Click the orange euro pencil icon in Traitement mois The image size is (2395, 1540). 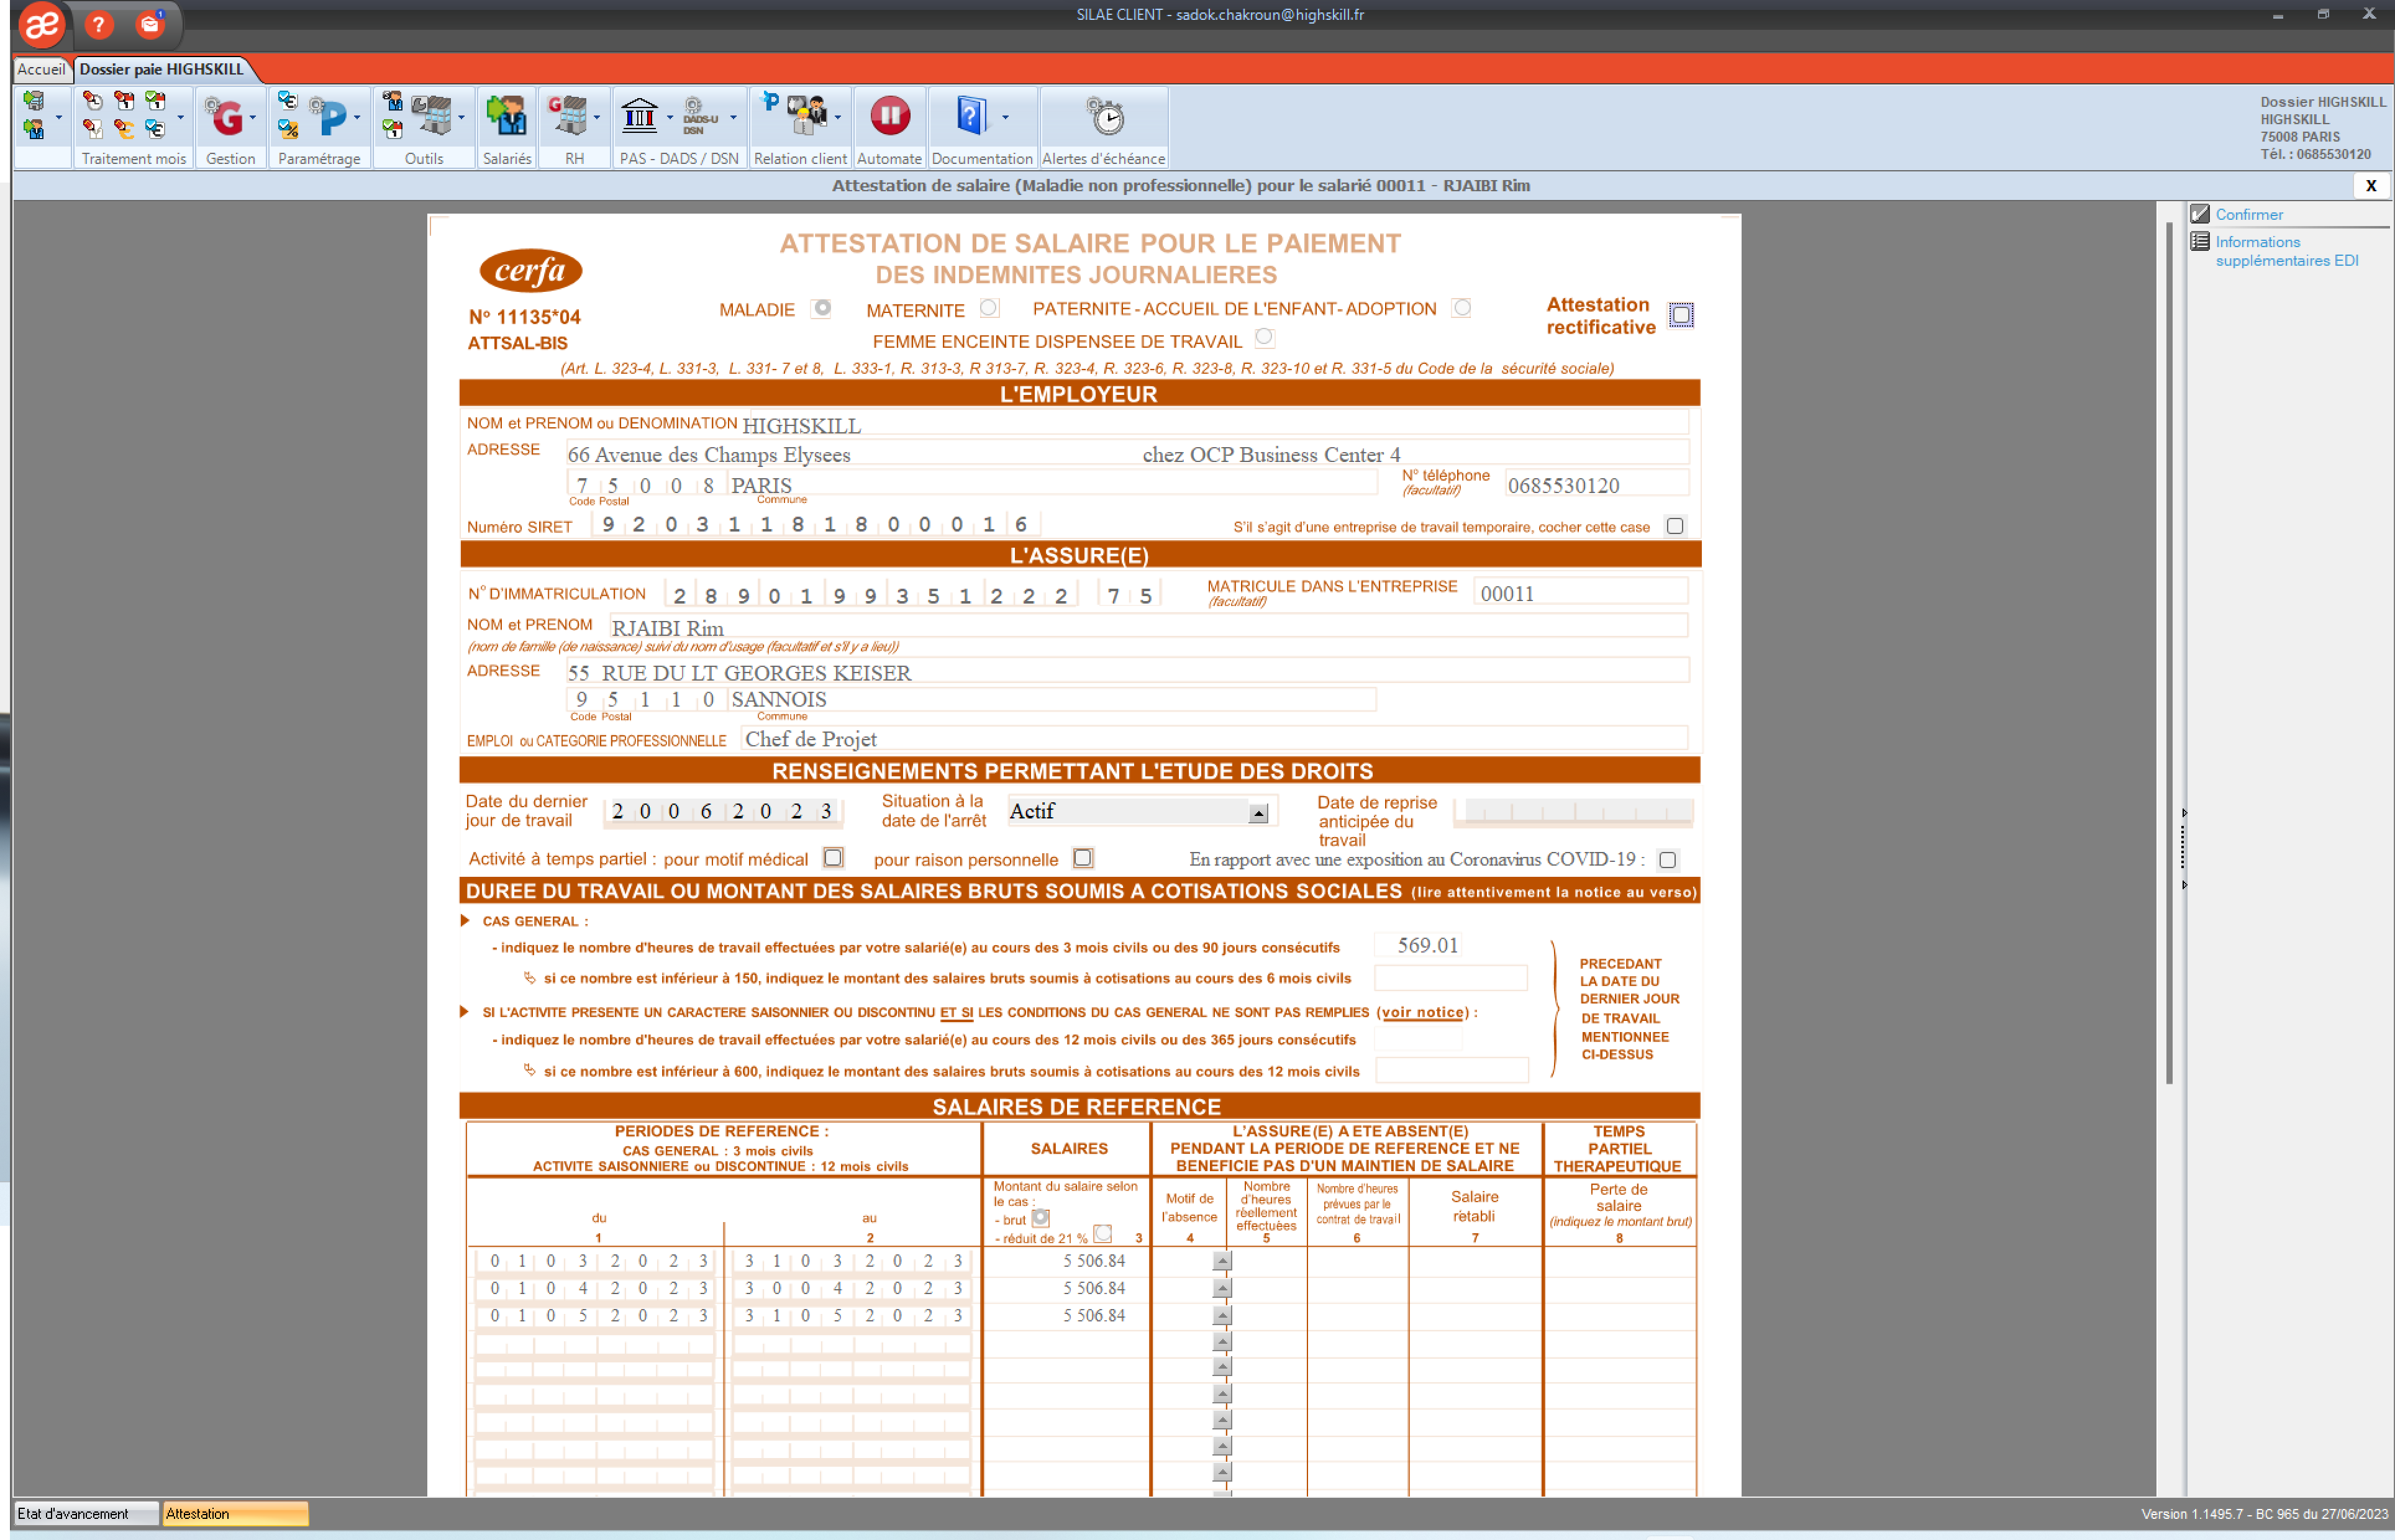tap(124, 129)
